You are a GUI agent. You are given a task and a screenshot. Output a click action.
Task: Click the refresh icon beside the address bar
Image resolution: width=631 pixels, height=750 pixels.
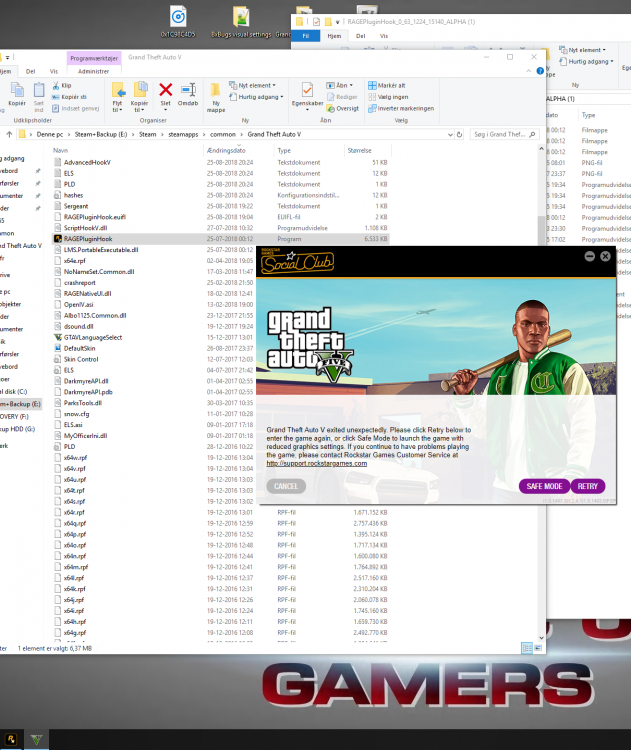click(459, 134)
